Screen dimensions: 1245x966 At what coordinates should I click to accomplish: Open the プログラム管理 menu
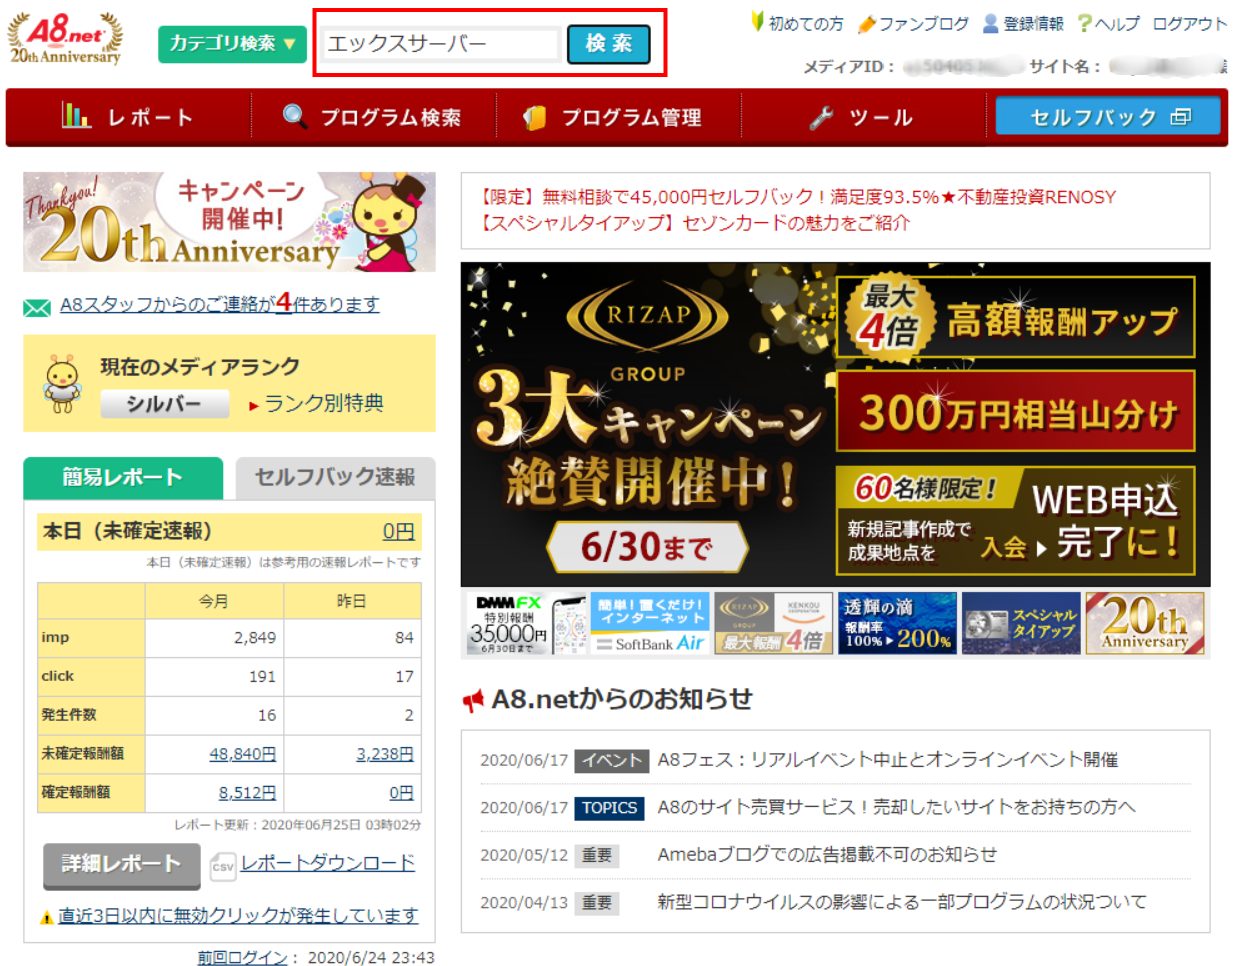point(618,117)
